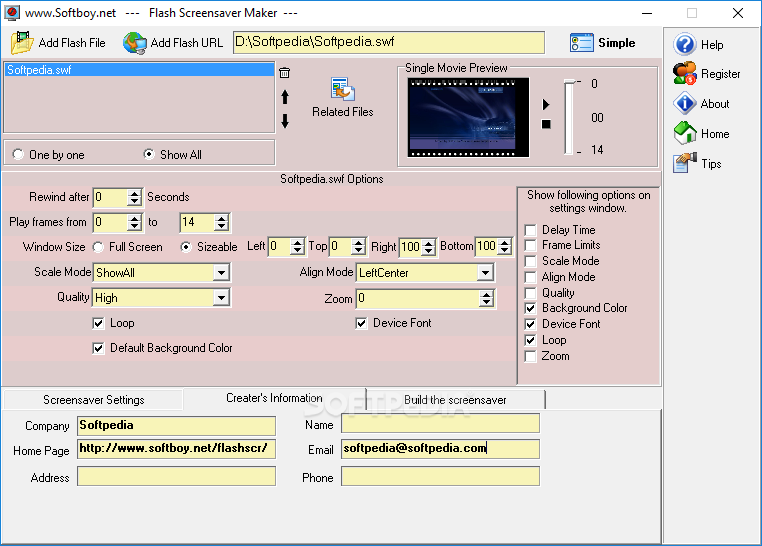
Task: Click the Bottom value spinner arrows
Action: [505, 247]
